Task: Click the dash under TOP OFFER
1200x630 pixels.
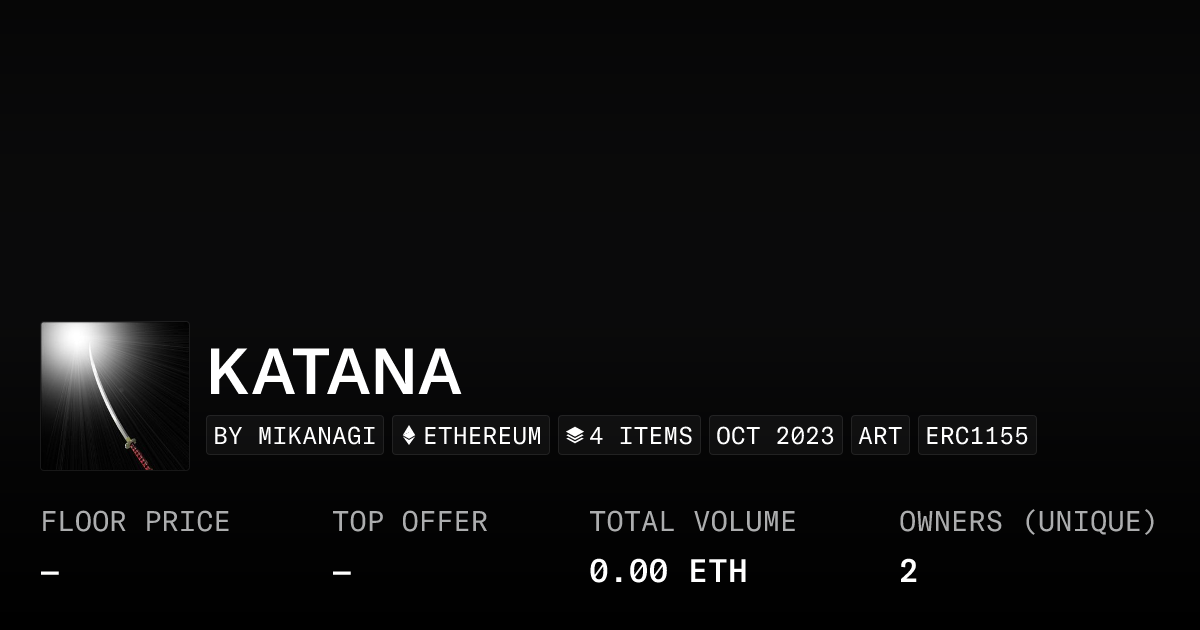Action: tap(342, 573)
